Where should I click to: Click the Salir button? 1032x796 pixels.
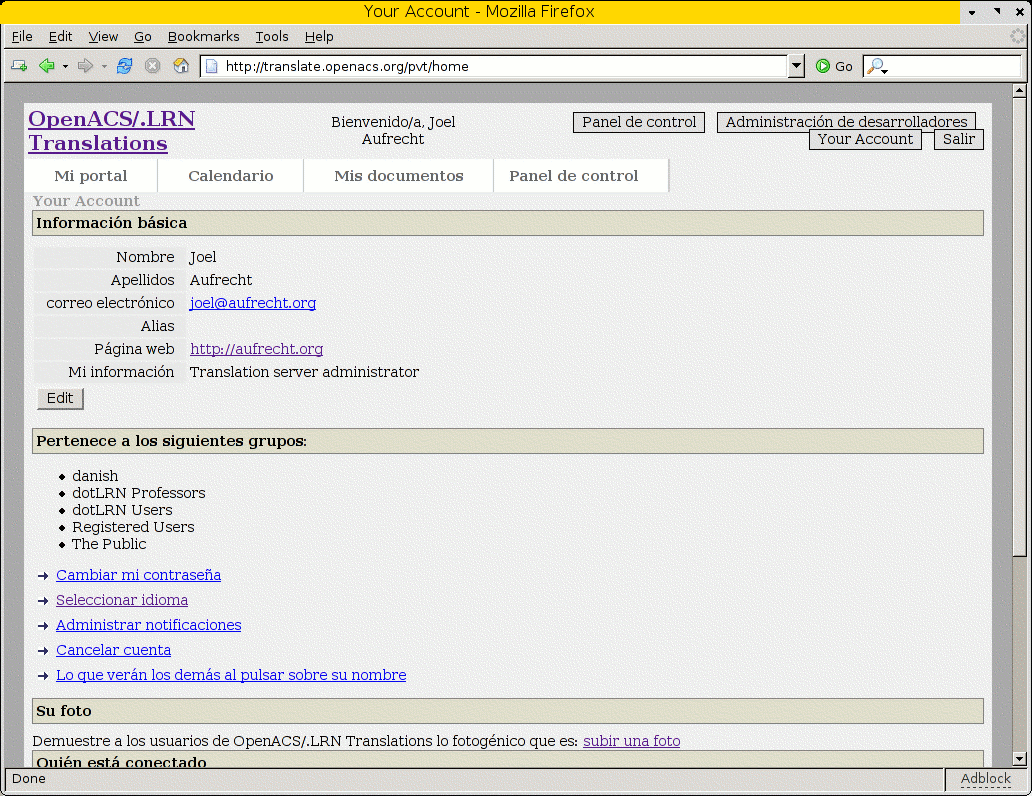pos(958,139)
